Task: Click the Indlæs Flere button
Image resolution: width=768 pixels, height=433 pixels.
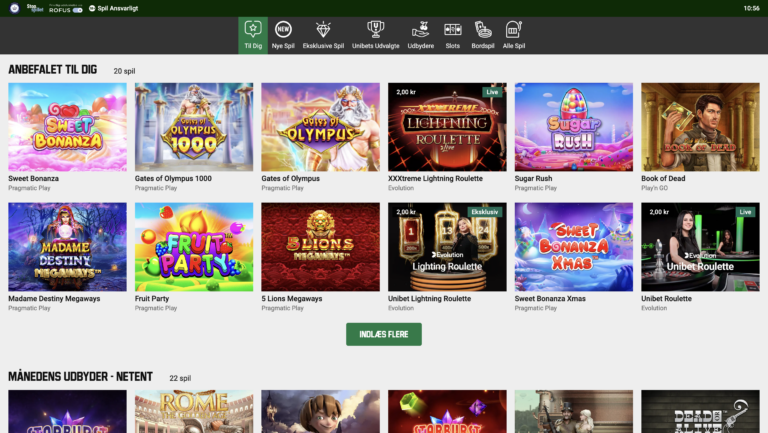Action: (x=384, y=334)
